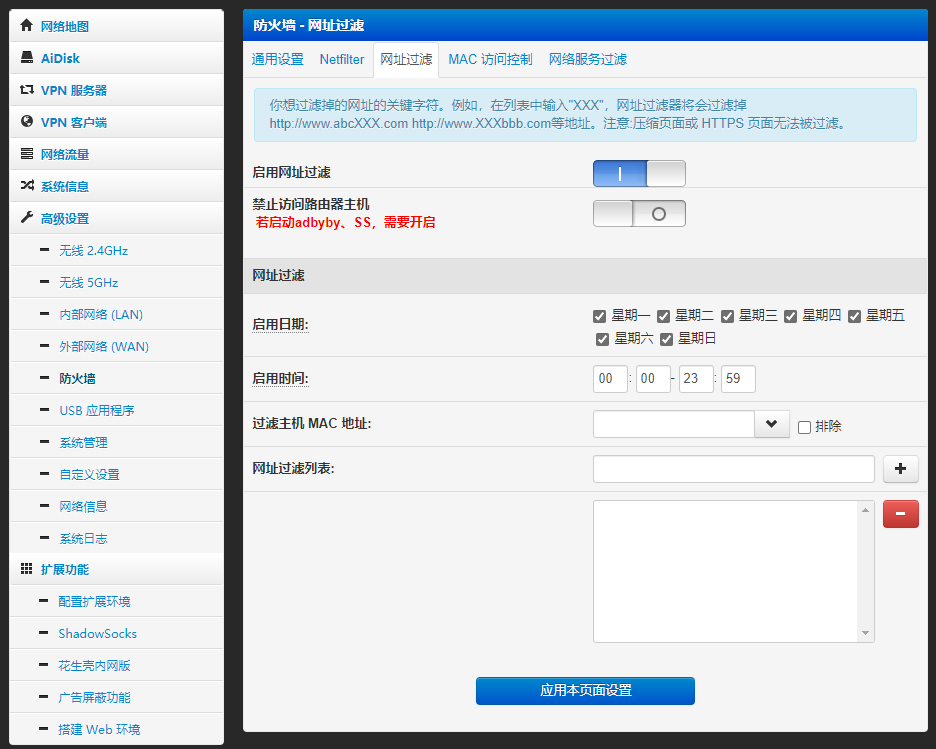
Task: Remove entry with the red minus button
Action: click(x=900, y=514)
